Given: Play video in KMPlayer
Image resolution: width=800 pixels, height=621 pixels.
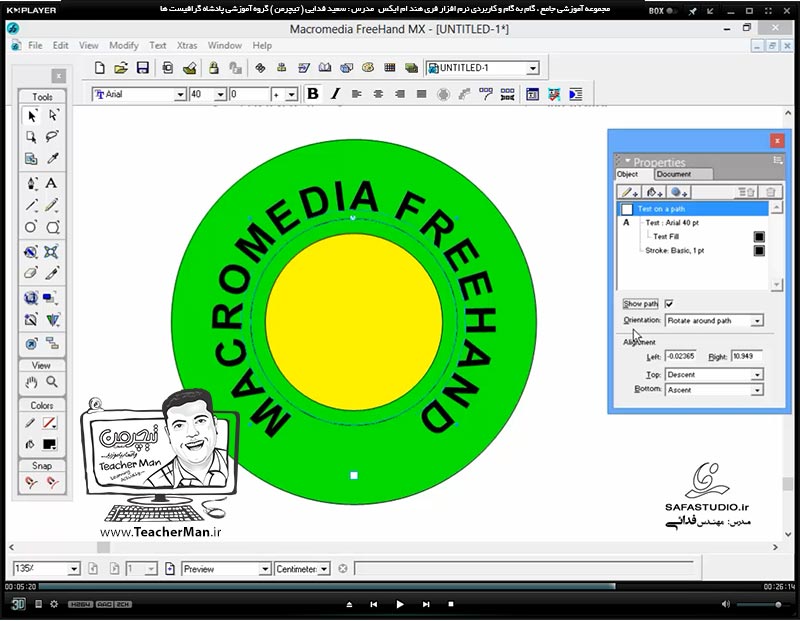Looking at the screenshot, I should 399,604.
